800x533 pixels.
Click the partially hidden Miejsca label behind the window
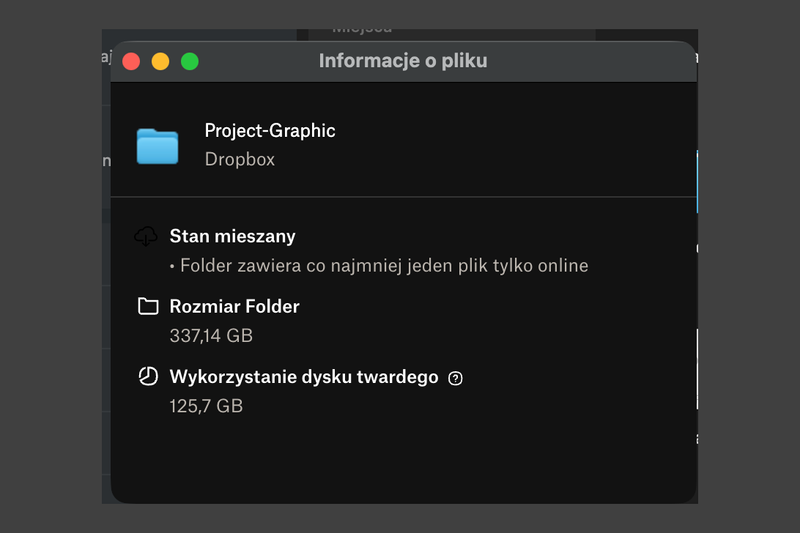pos(362,30)
